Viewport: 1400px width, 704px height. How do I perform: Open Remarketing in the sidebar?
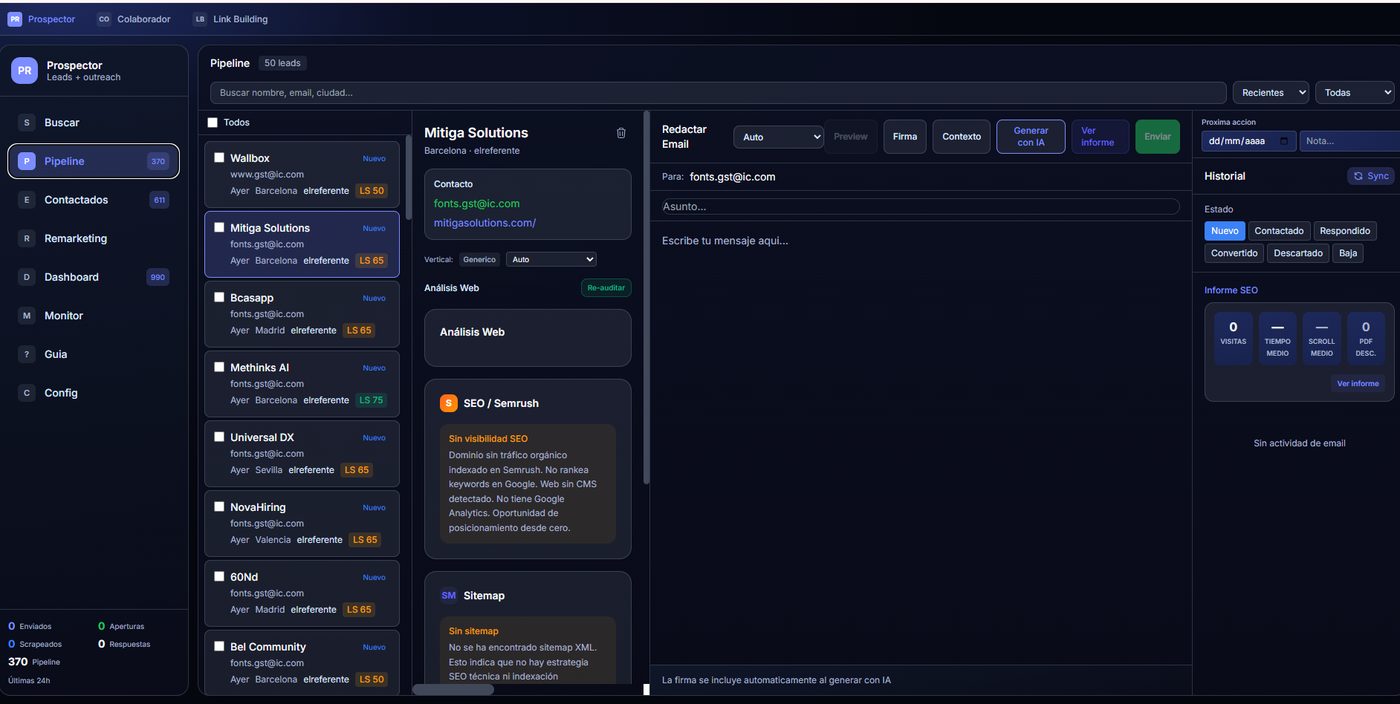tap(94, 238)
